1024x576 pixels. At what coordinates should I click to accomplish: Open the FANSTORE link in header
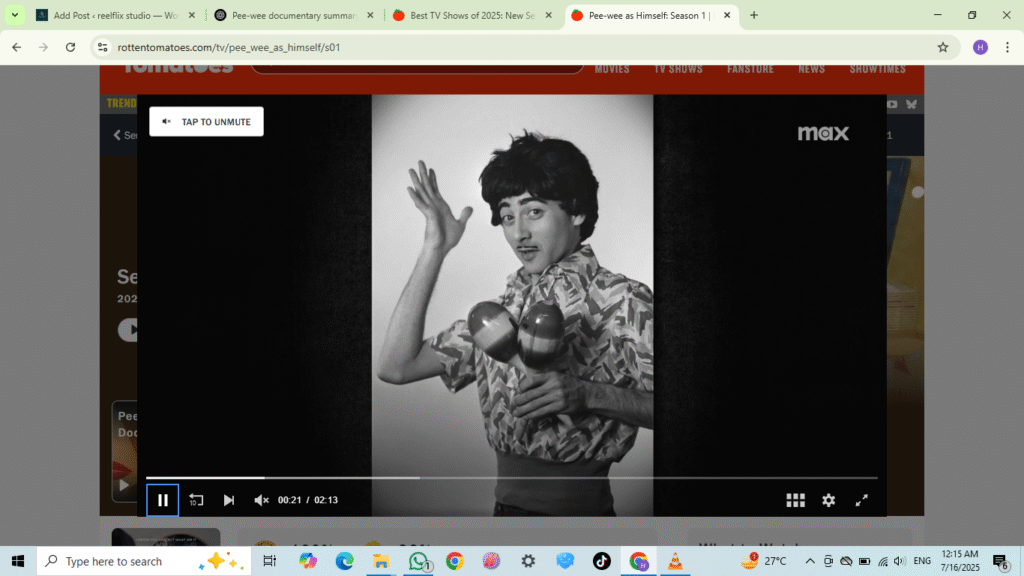[x=750, y=69]
